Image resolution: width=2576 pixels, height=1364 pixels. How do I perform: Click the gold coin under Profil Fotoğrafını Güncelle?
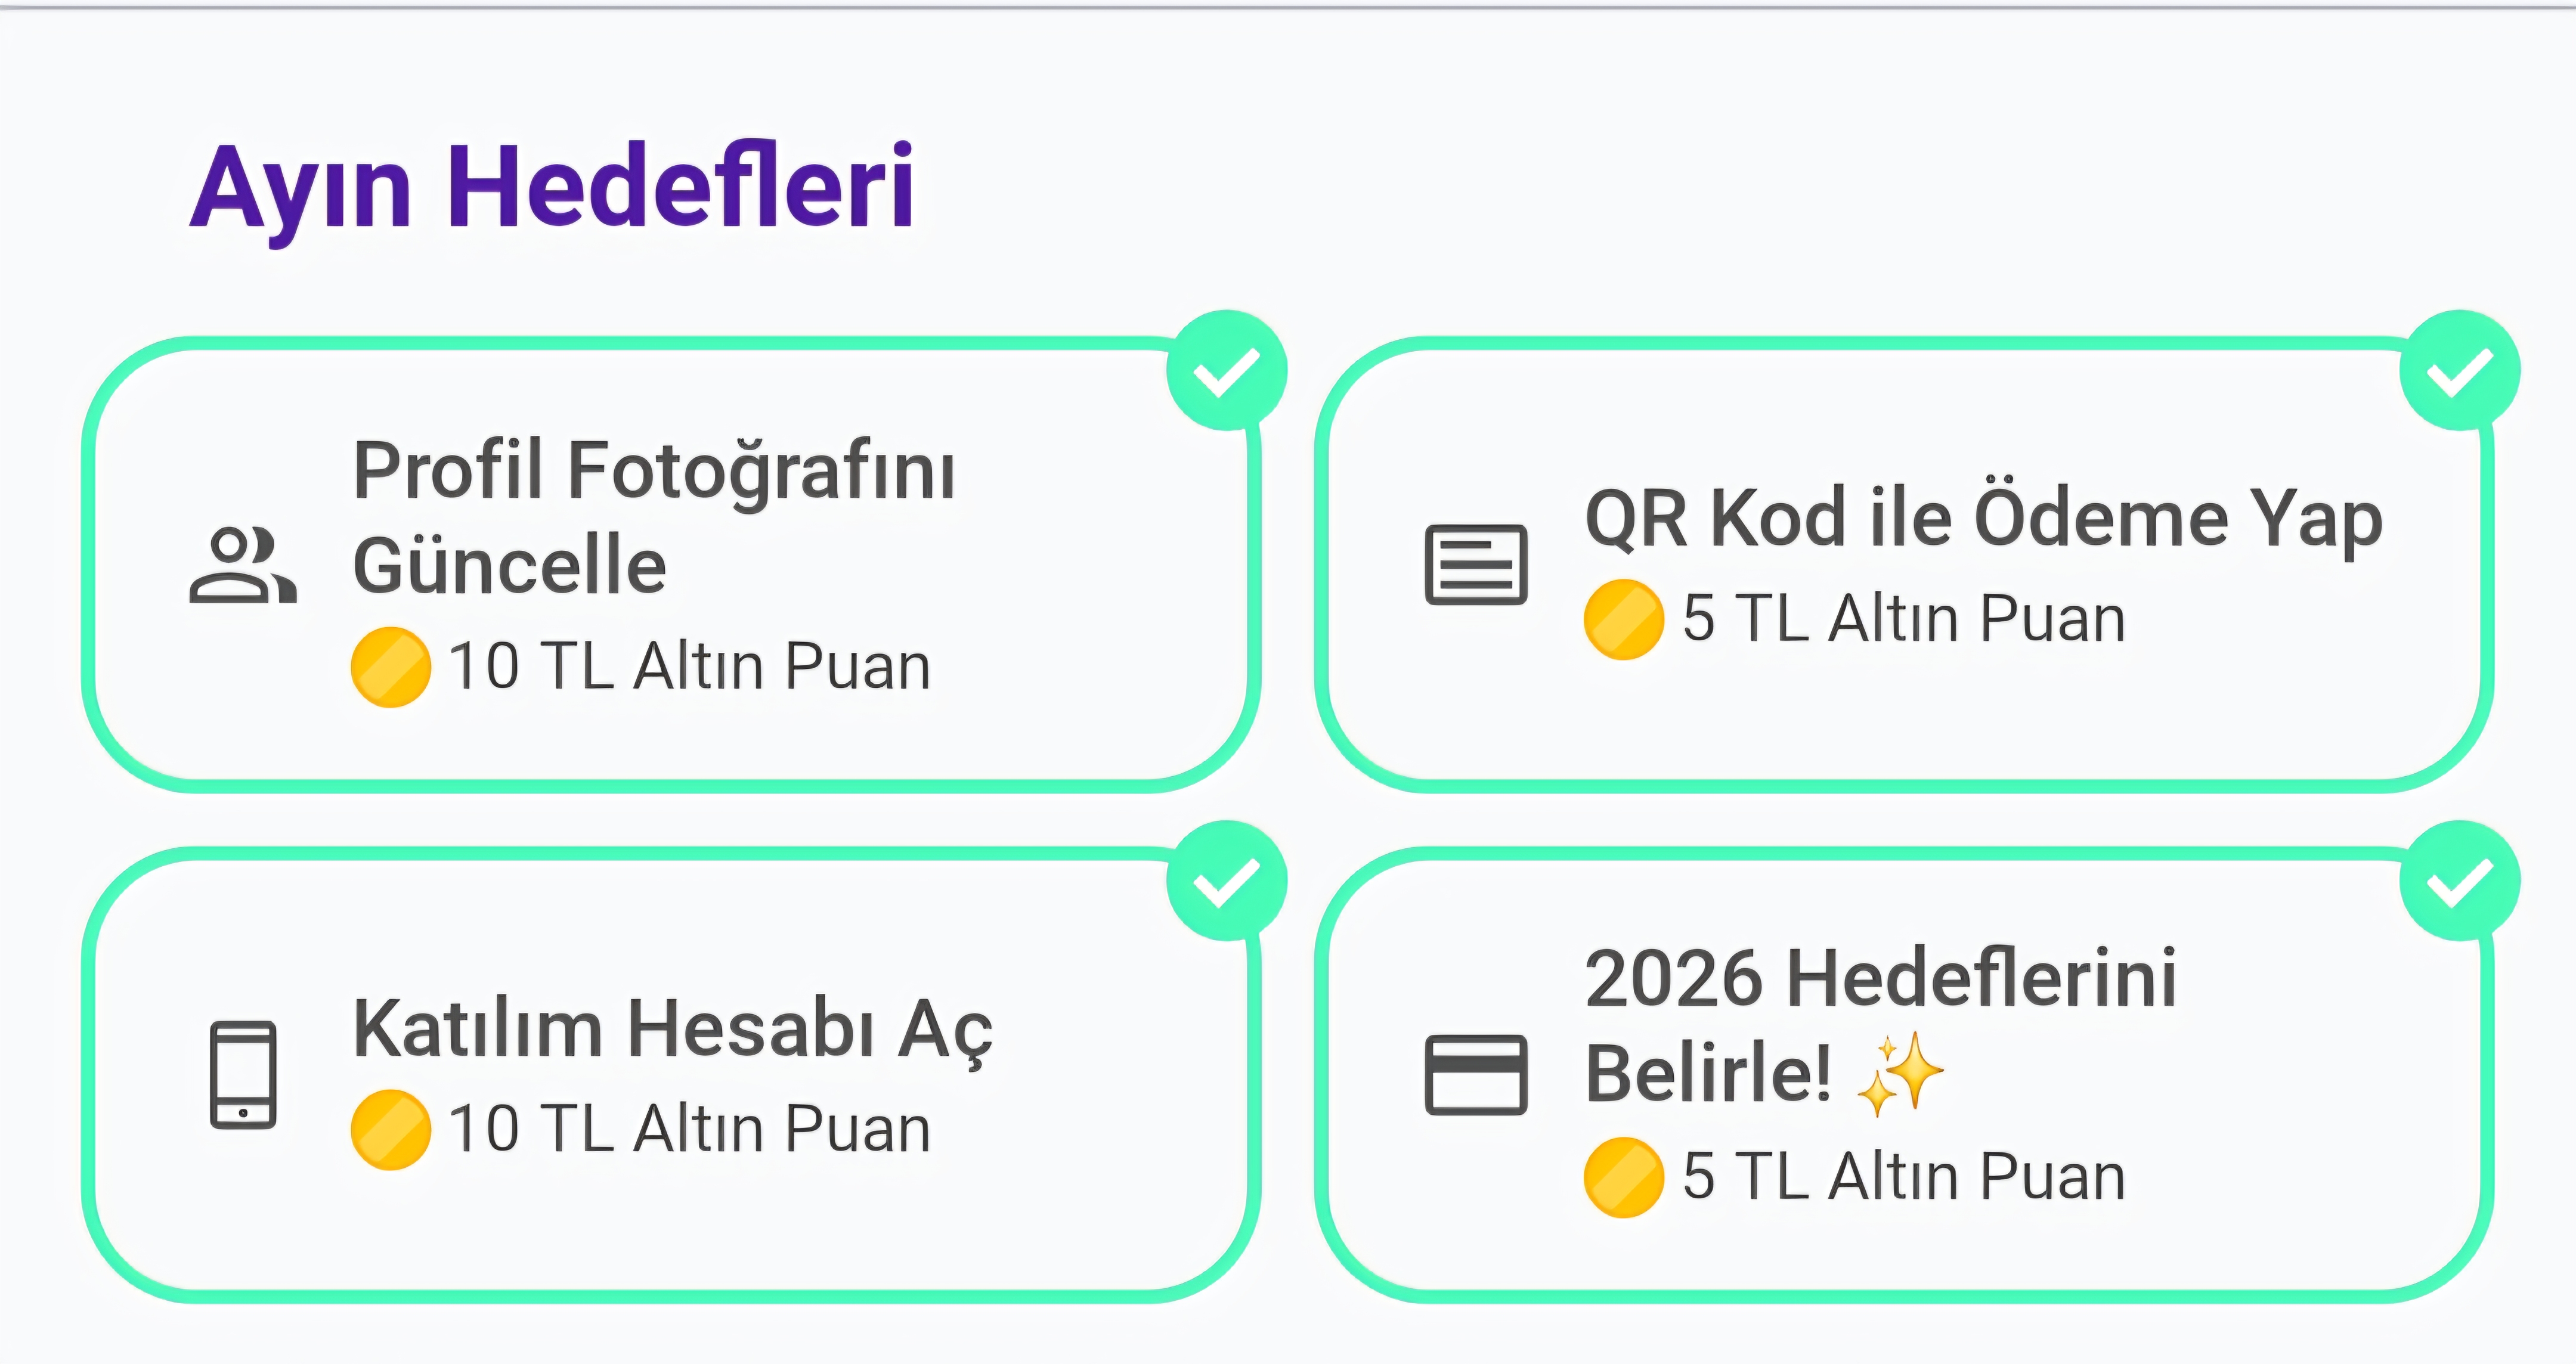pyautogui.click(x=391, y=667)
